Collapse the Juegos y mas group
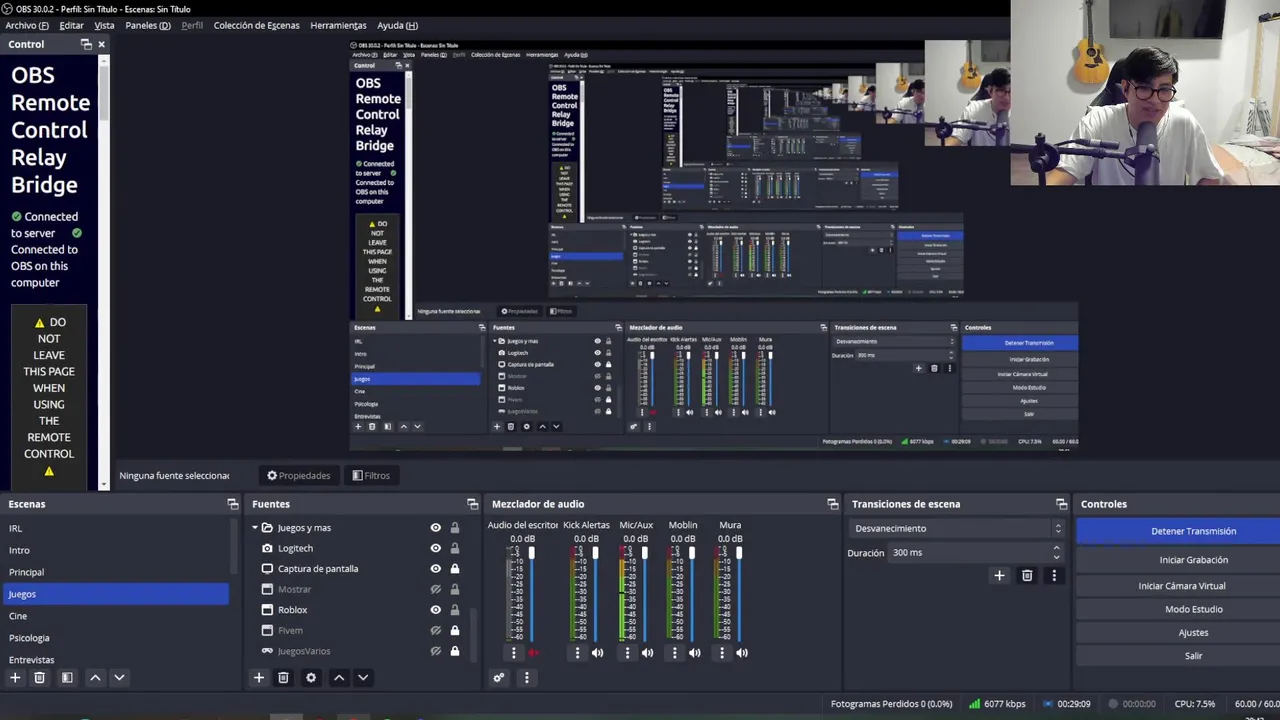Image resolution: width=1280 pixels, height=720 pixels. [x=255, y=528]
